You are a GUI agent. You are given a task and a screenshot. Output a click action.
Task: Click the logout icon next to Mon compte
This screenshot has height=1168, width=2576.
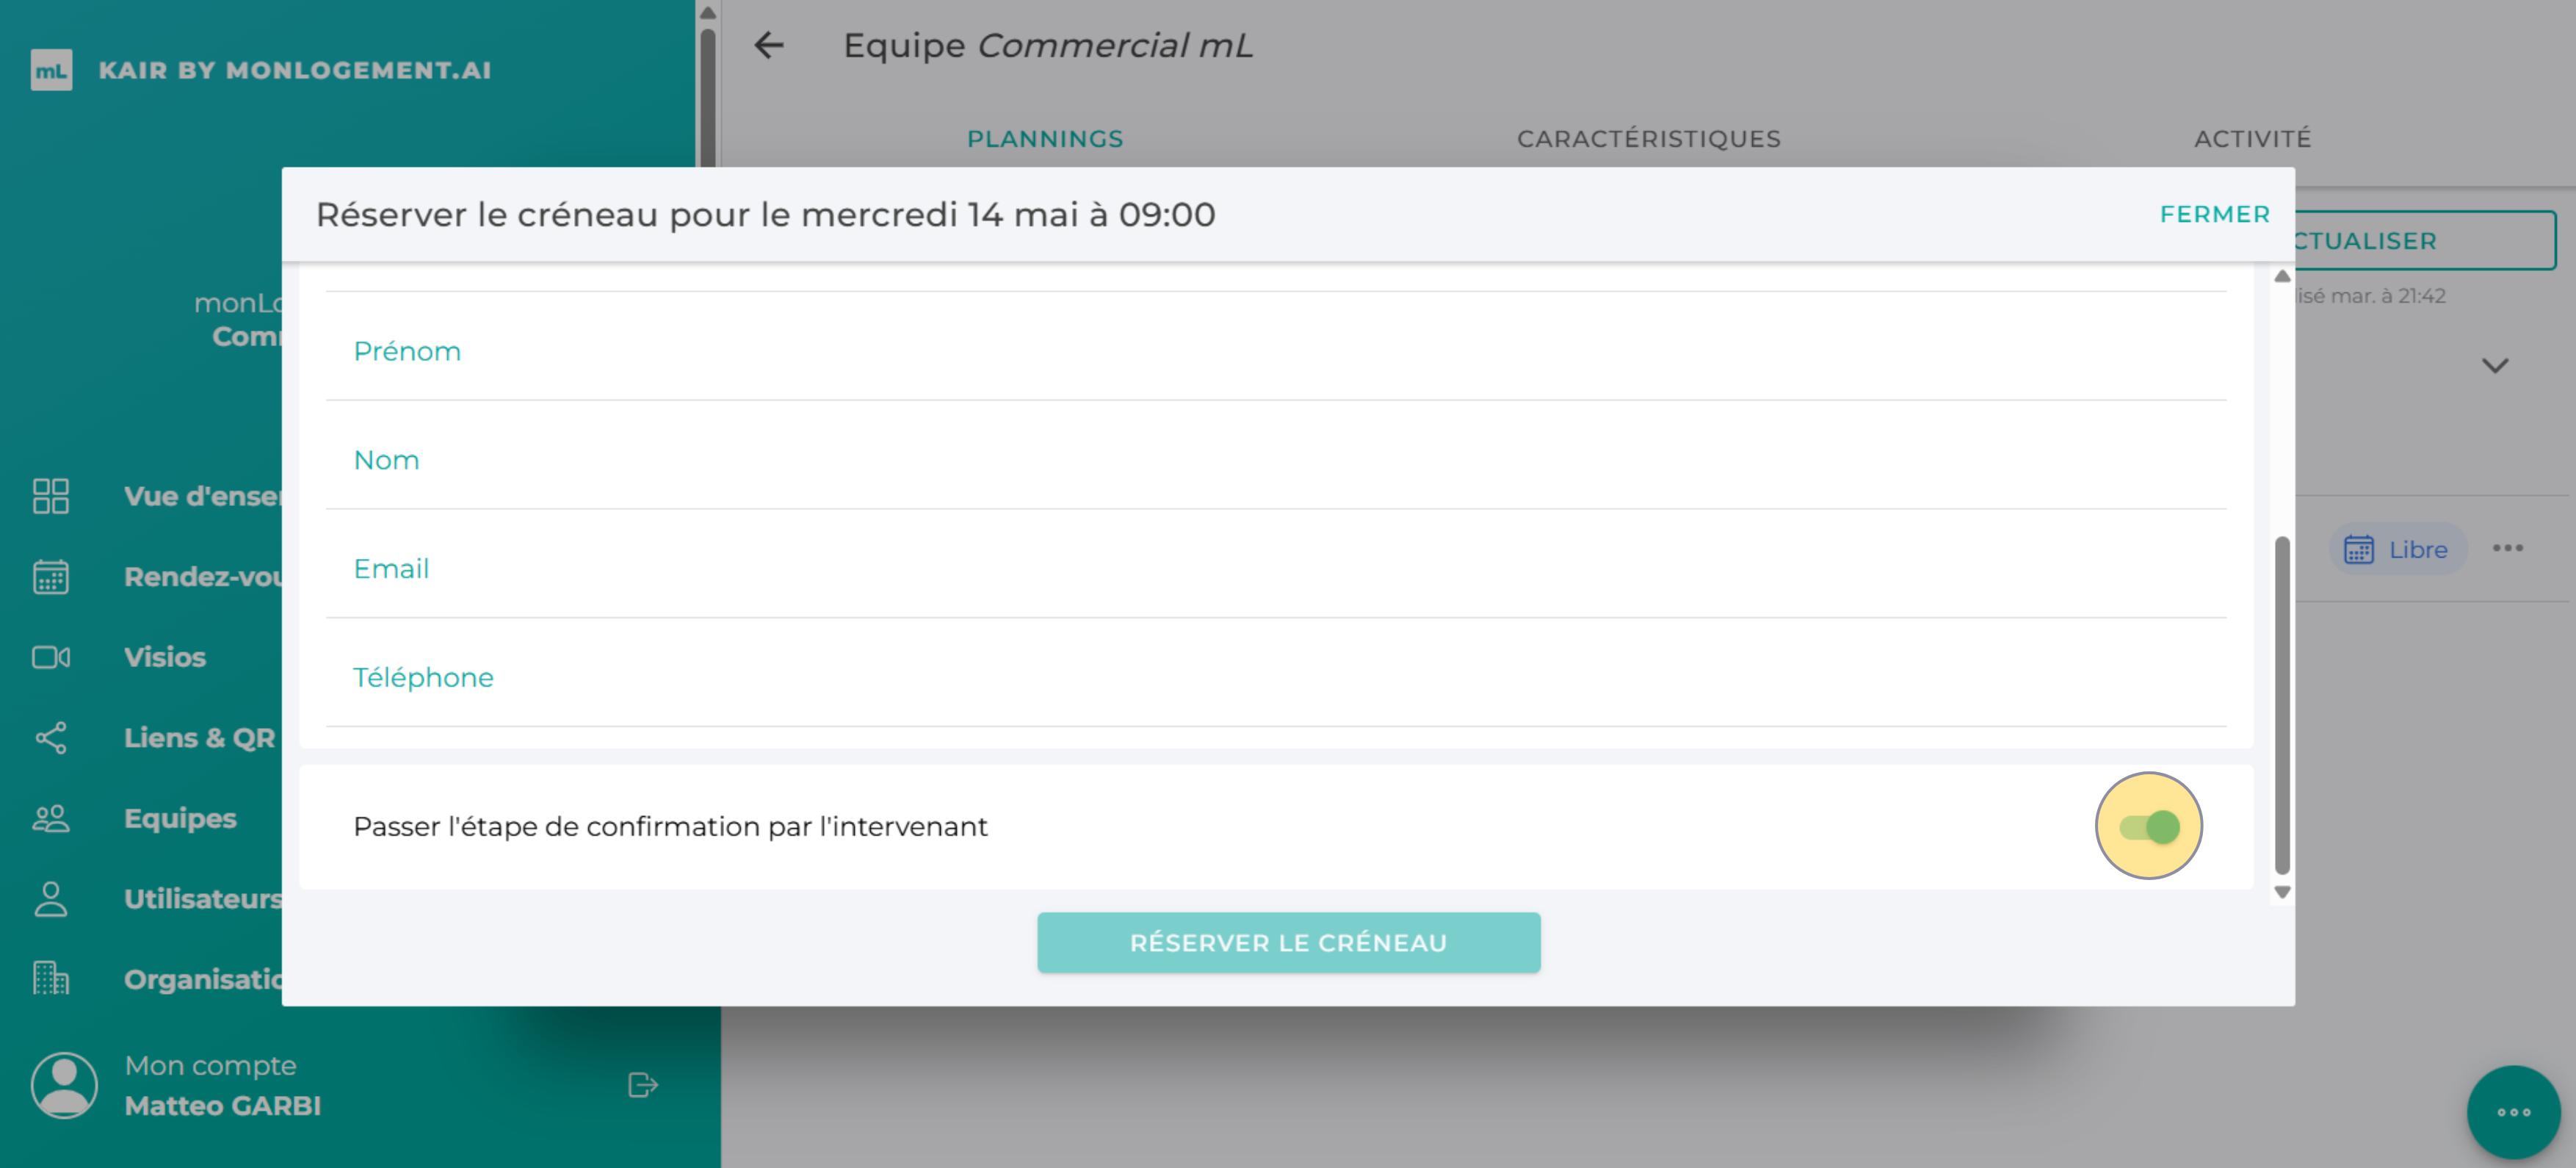pyautogui.click(x=643, y=1084)
